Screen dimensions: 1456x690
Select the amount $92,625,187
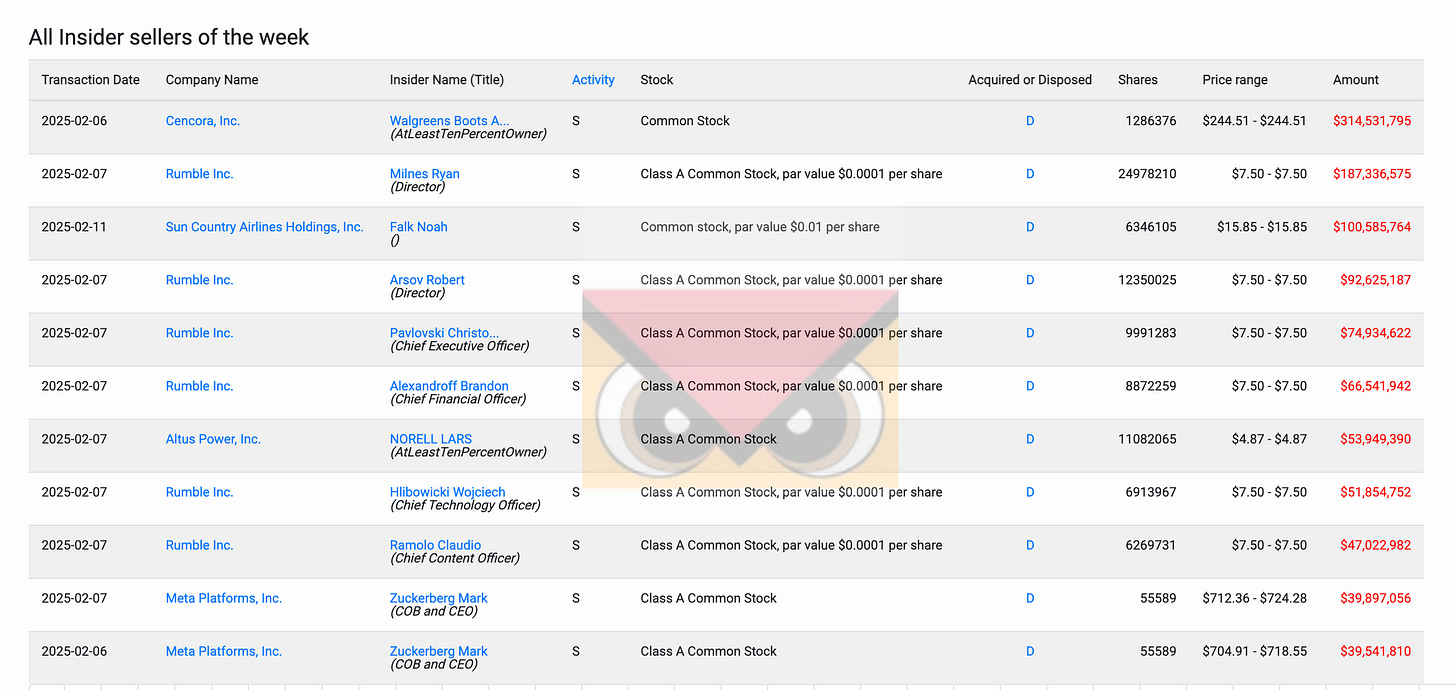(1376, 280)
